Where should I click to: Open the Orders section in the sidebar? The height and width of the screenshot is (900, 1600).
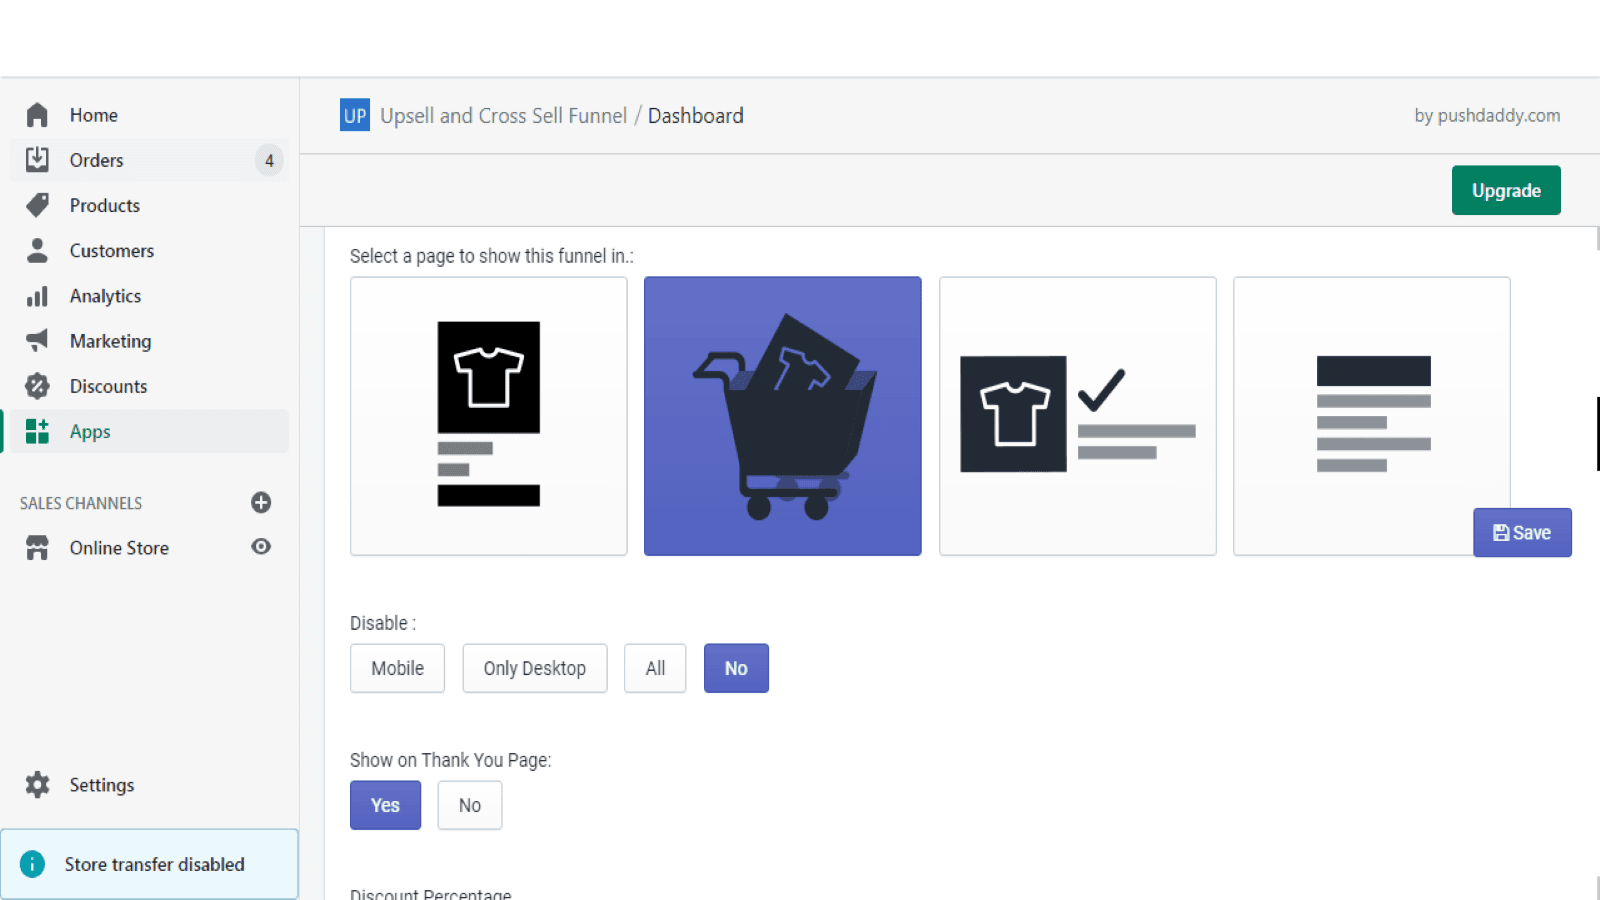tap(96, 160)
